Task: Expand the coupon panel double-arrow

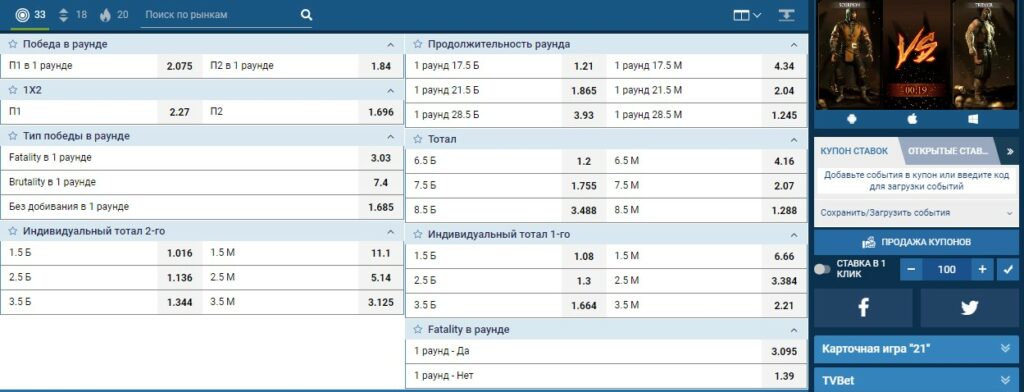Action: click(x=1010, y=151)
